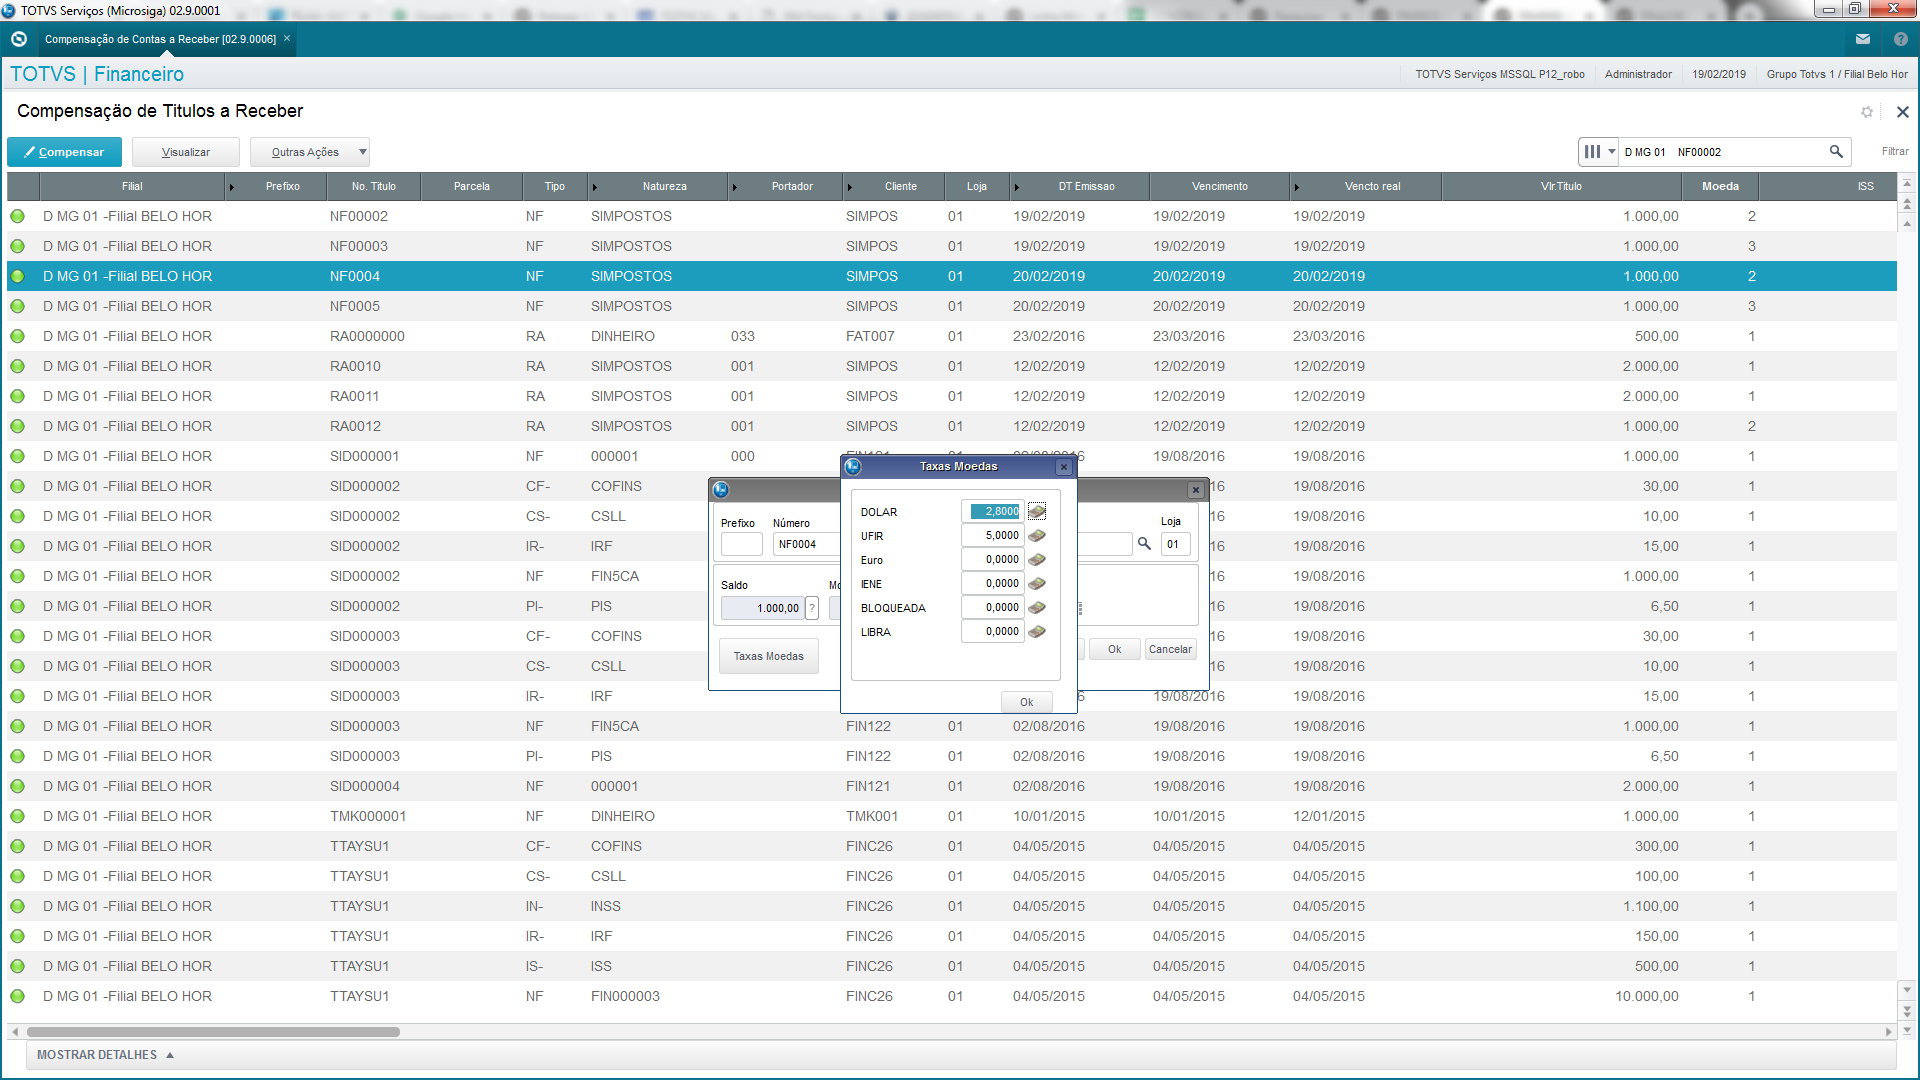Select the green status dot of RA0010
Image resolution: width=1920 pixels, height=1080 pixels.
[x=18, y=366]
